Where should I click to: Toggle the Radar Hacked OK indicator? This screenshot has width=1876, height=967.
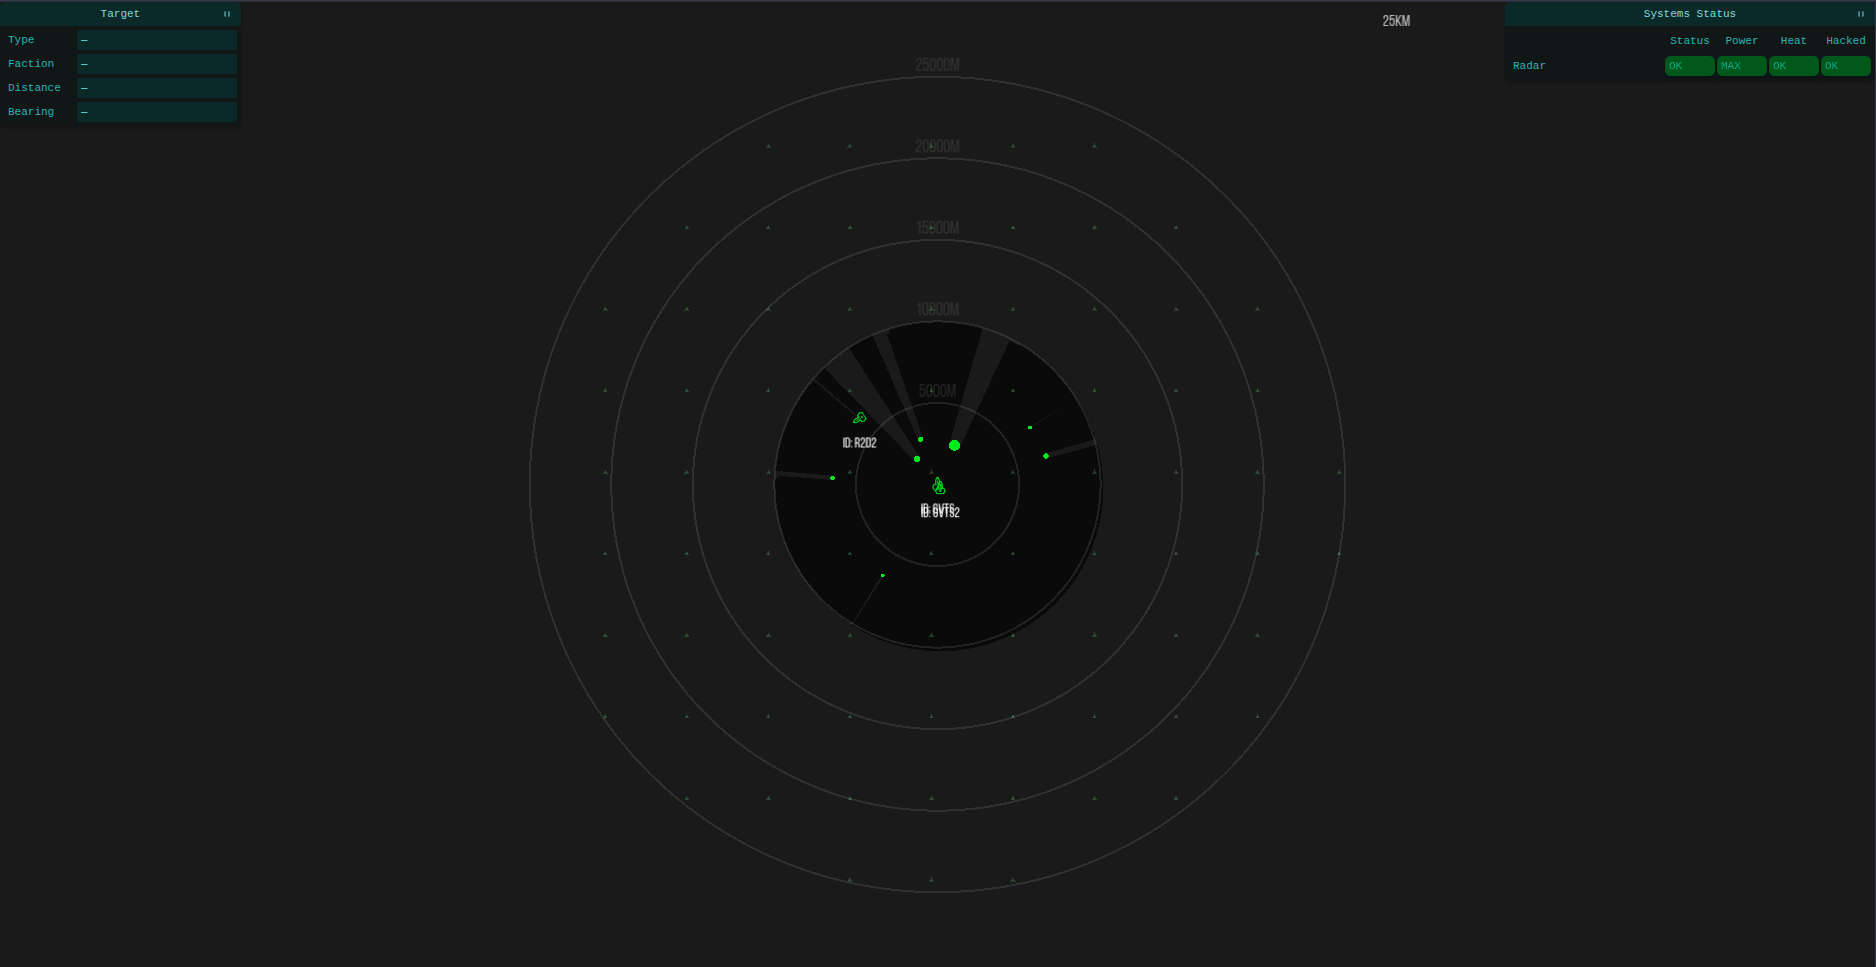(x=1844, y=65)
